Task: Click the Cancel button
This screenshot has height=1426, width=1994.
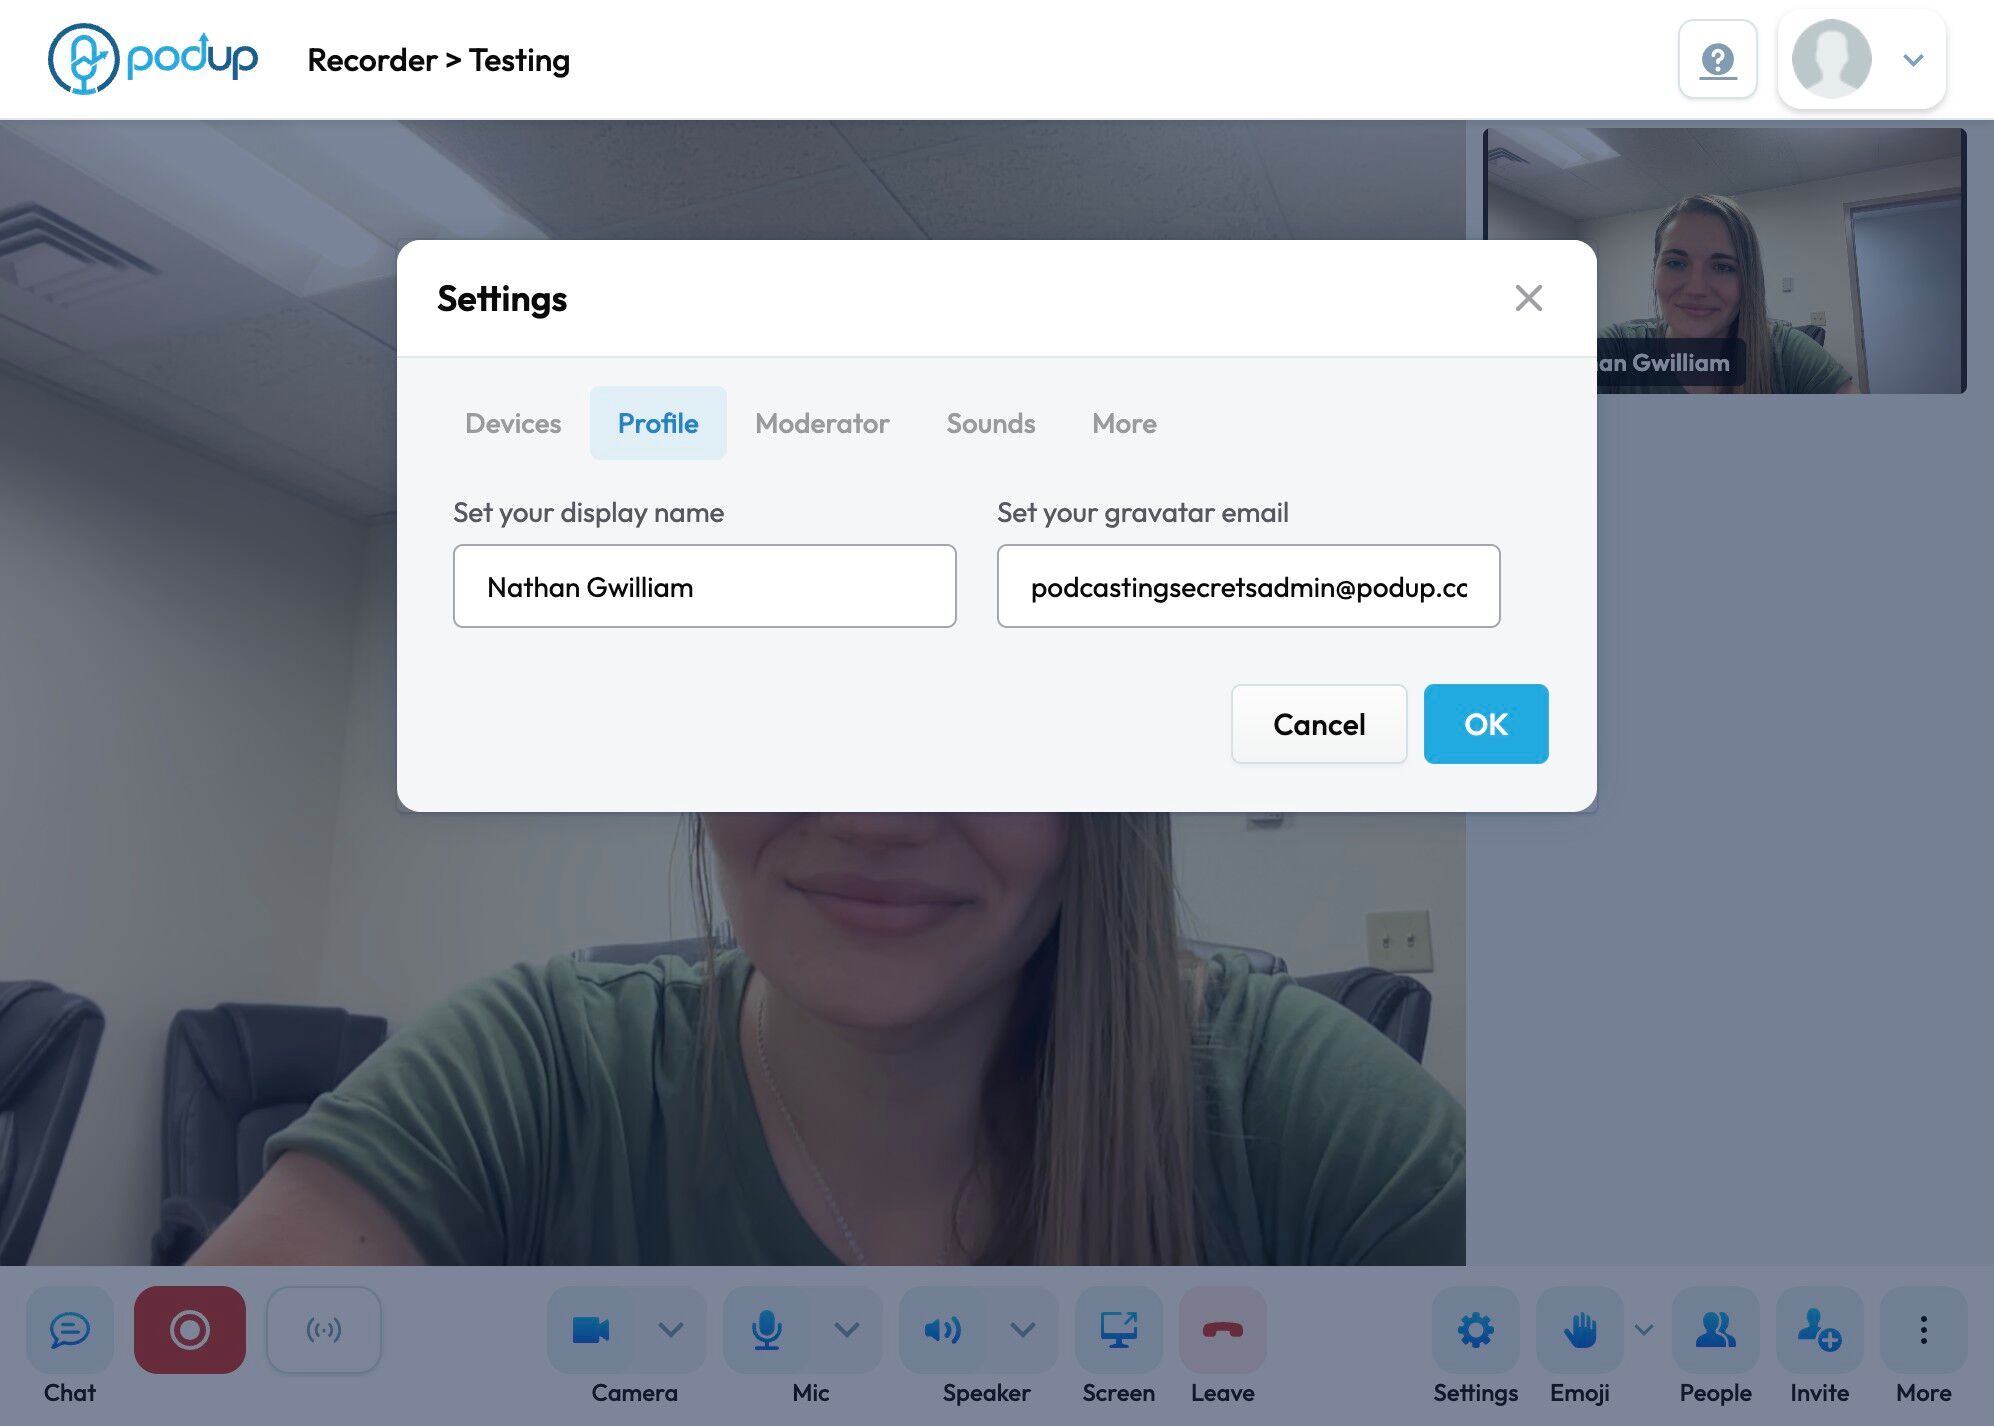Action: pos(1318,724)
